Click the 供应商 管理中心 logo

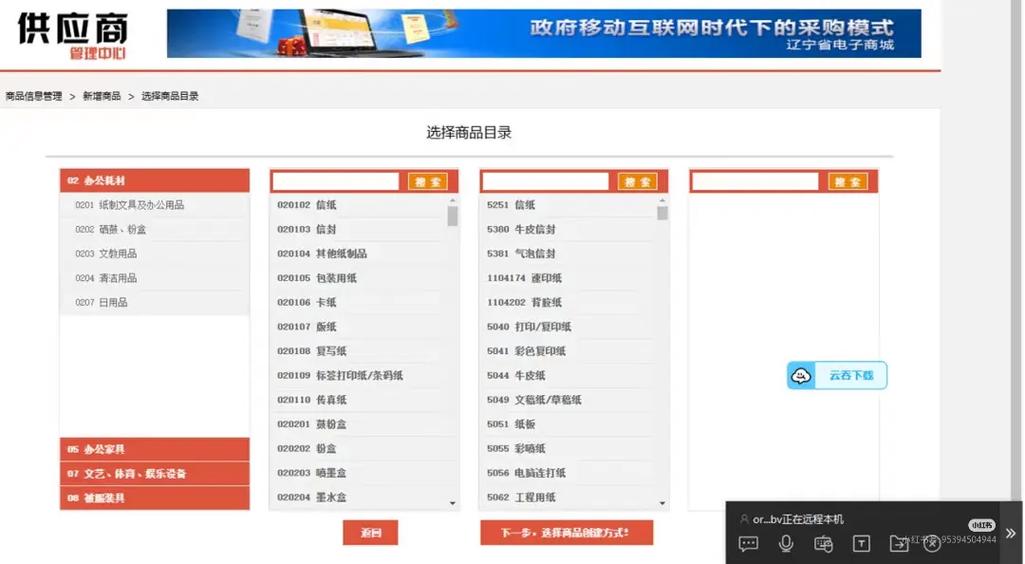pyautogui.click(x=73, y=36)
